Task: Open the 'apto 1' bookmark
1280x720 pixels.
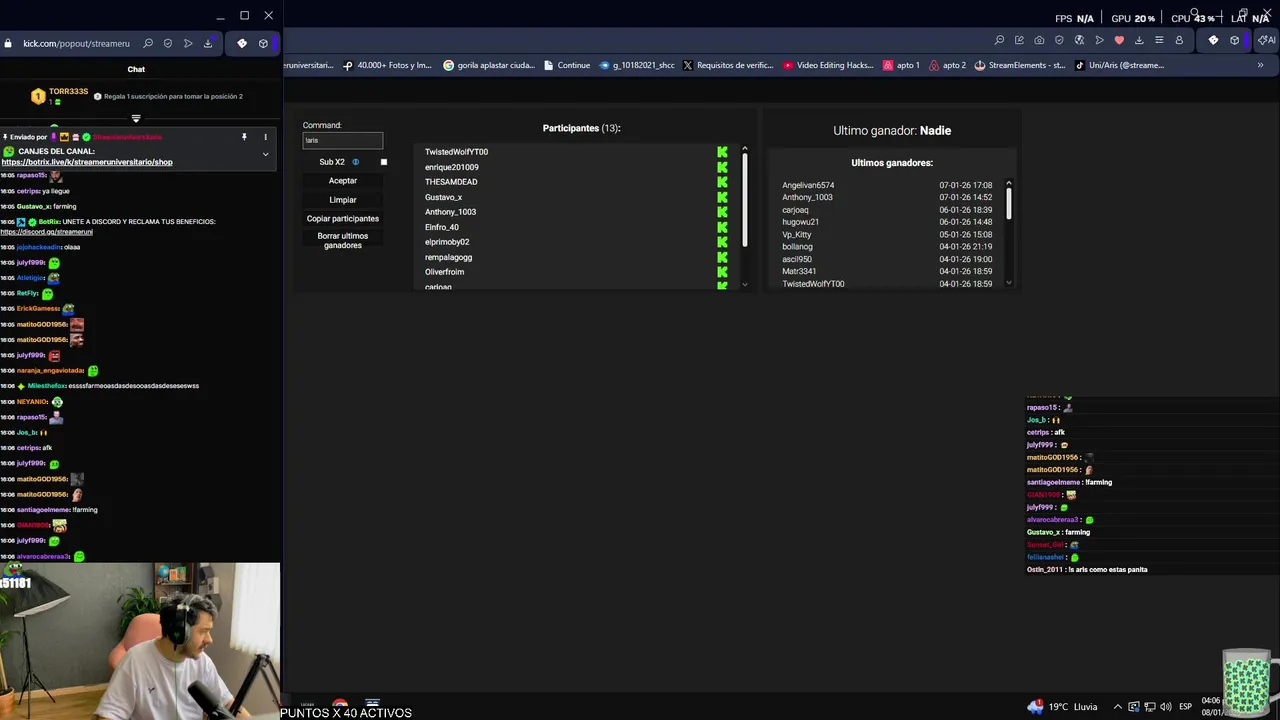Action: [x=901, y=65]
